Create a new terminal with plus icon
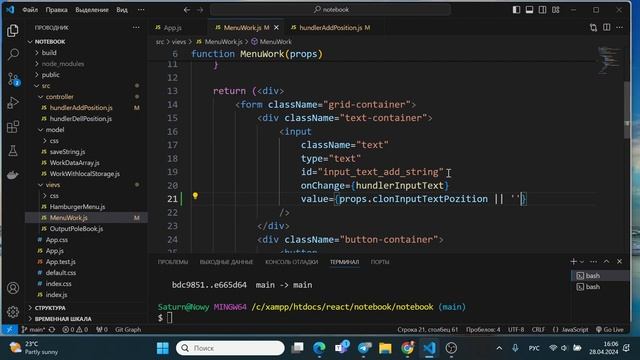This screenshot has height=360, width=640. 573,261
